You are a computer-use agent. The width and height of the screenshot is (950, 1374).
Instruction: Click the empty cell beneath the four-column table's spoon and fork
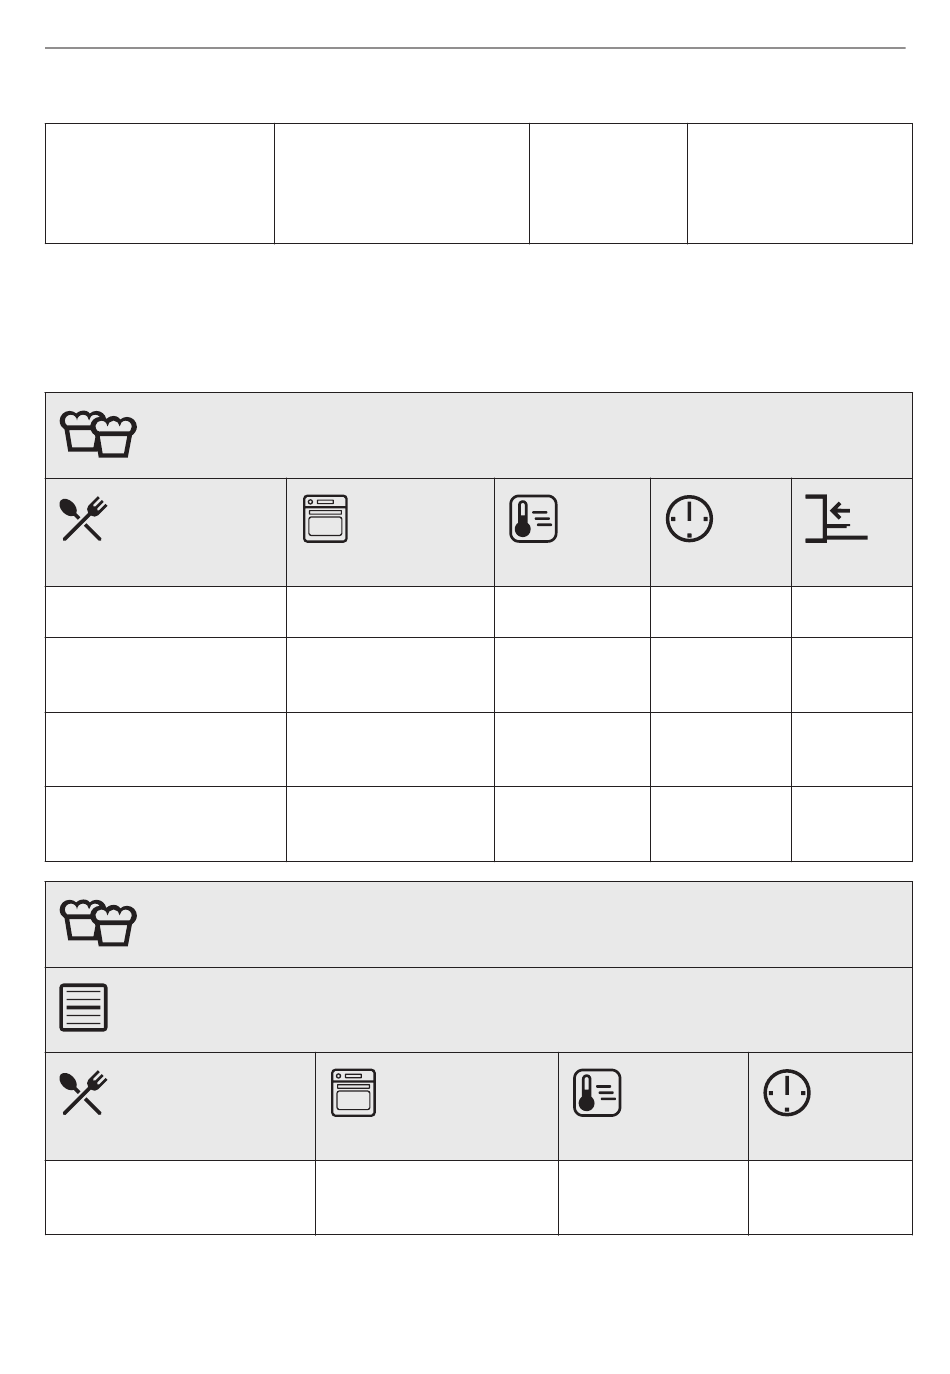click(x=180, y=1197)
